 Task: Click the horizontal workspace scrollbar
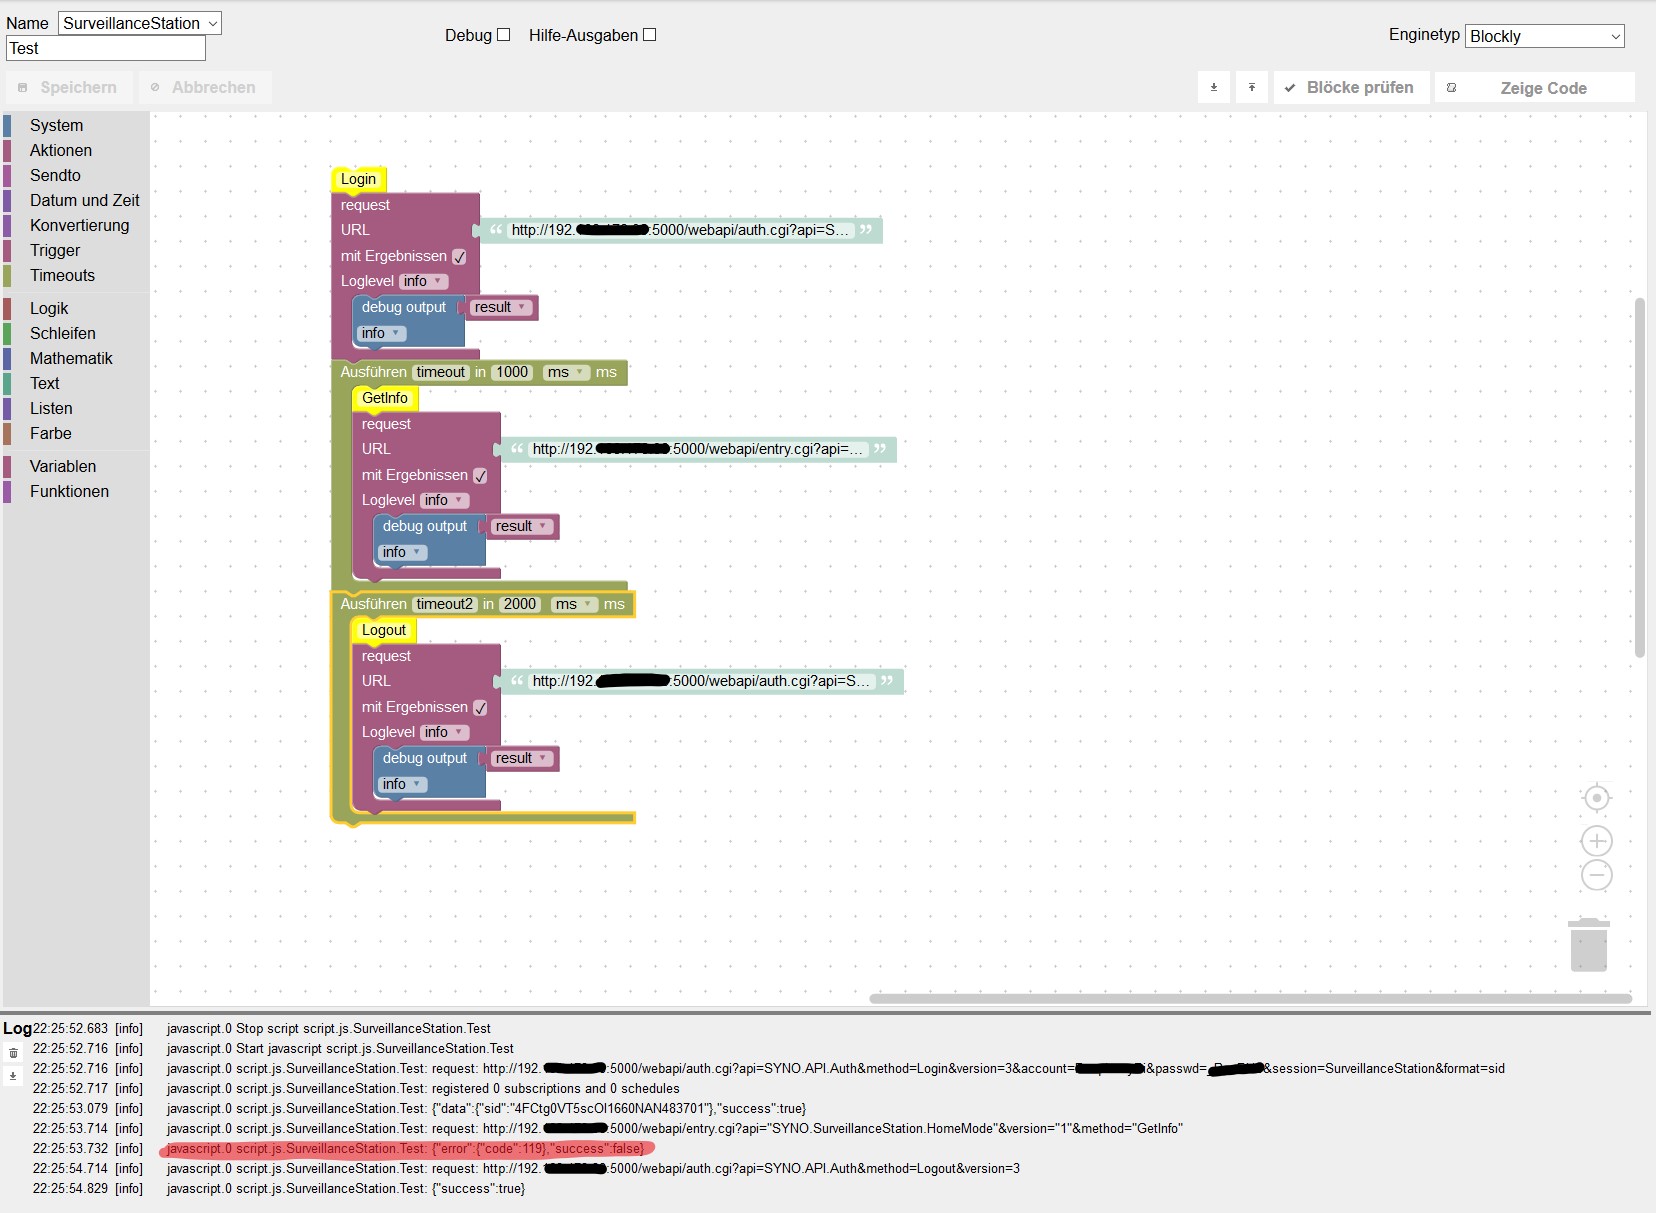[1250, 998]
